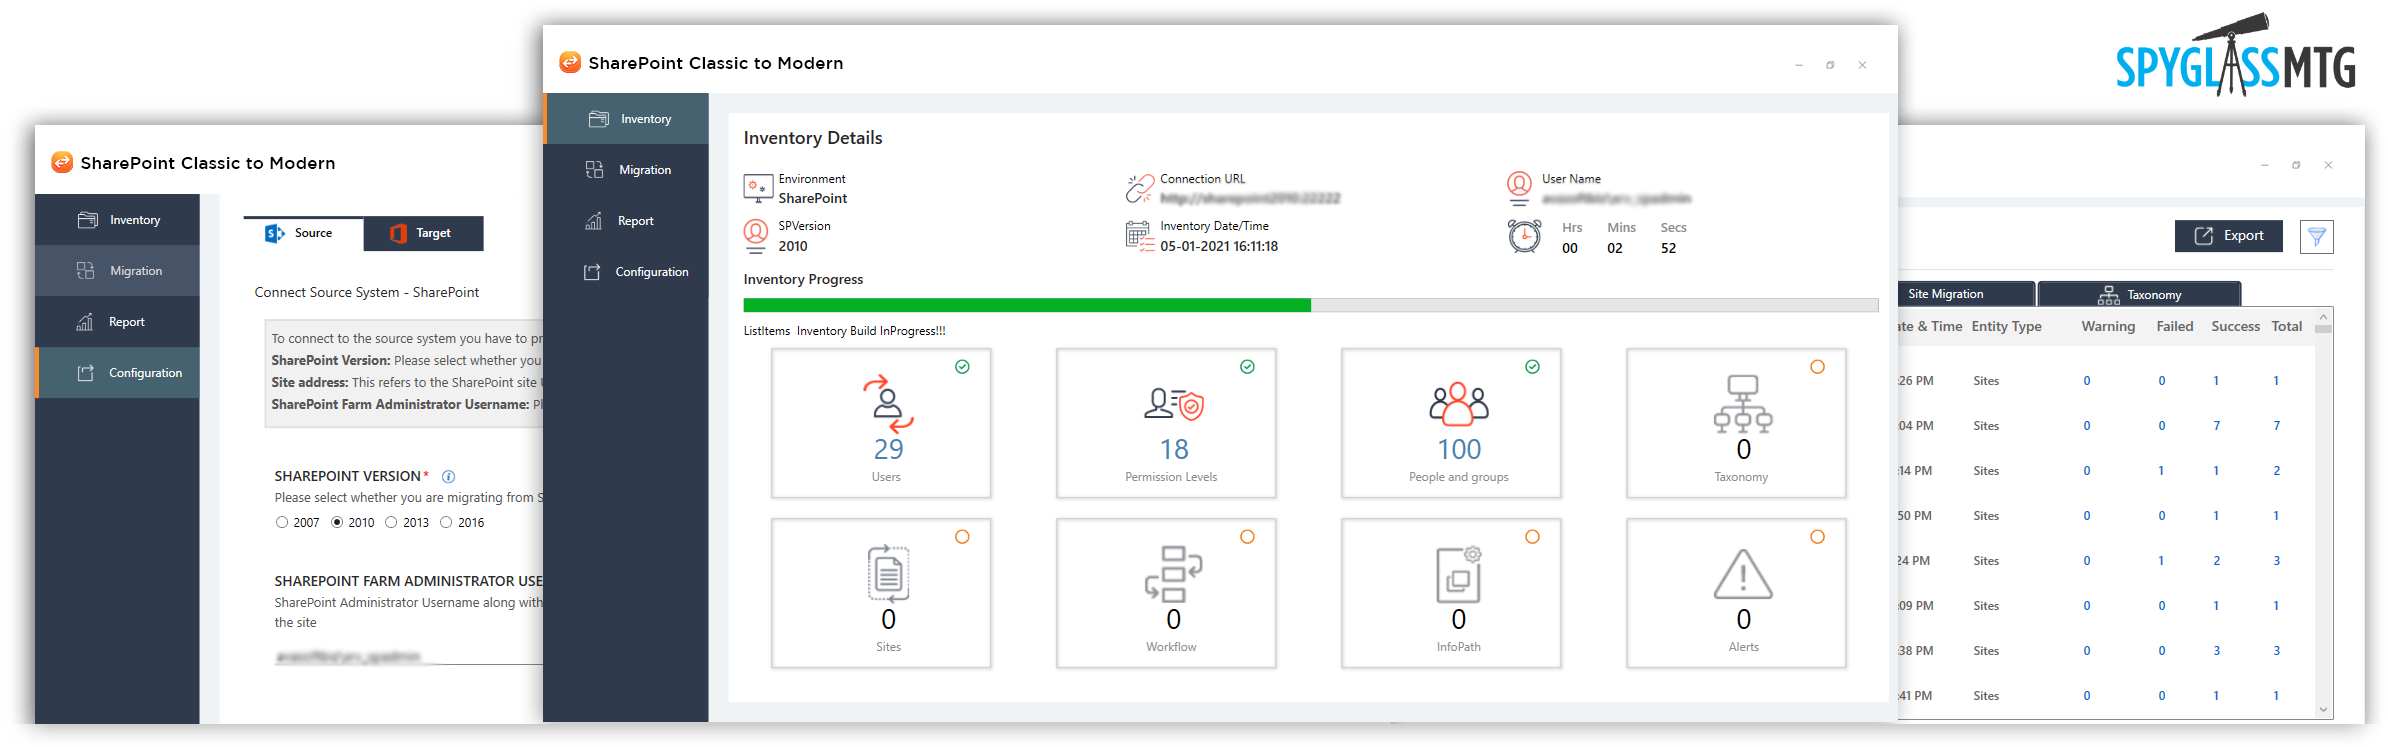Click the "Inventory Details" heading
Screen dimensions: 2388x747
[x=813, y=138]
